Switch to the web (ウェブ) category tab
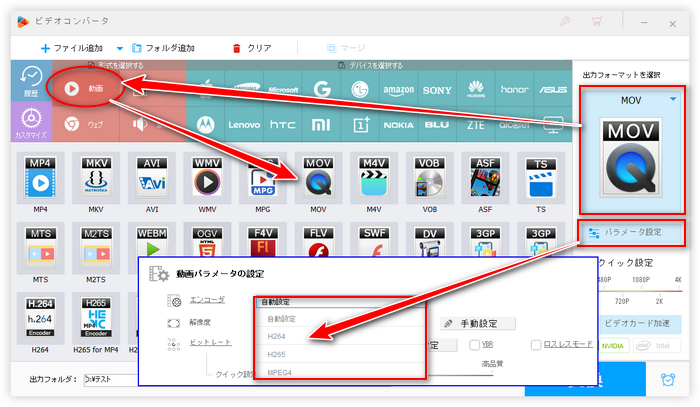700x407 pixels. (x=85, y=125)
